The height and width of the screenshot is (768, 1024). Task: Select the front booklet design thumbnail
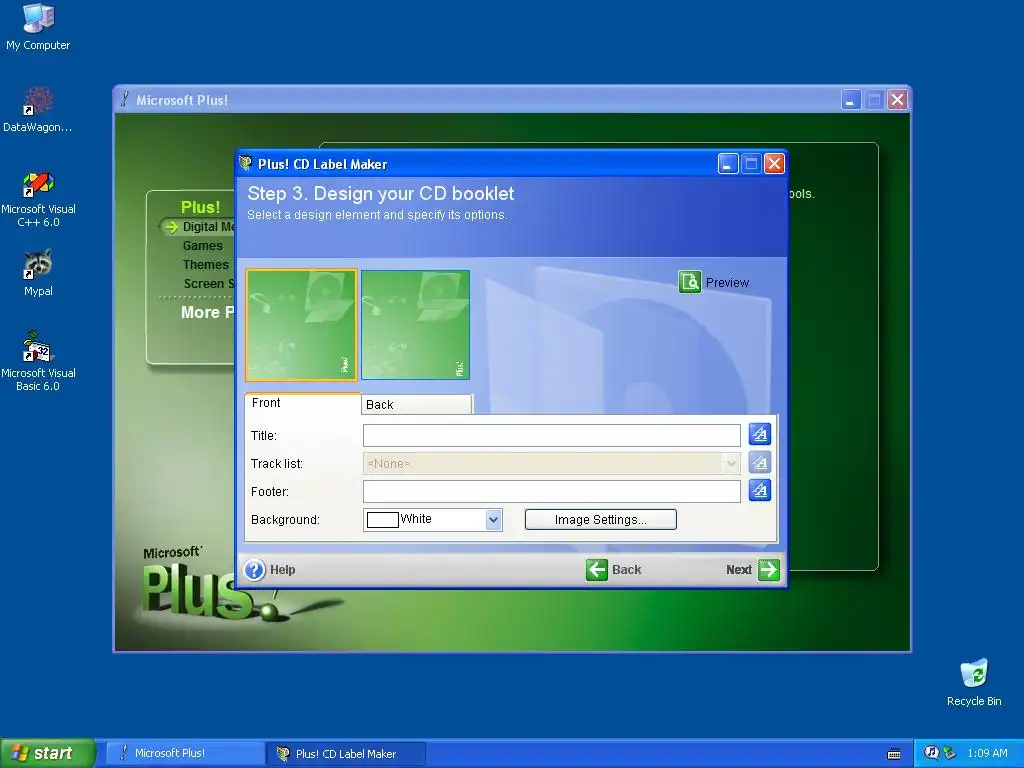301,325
